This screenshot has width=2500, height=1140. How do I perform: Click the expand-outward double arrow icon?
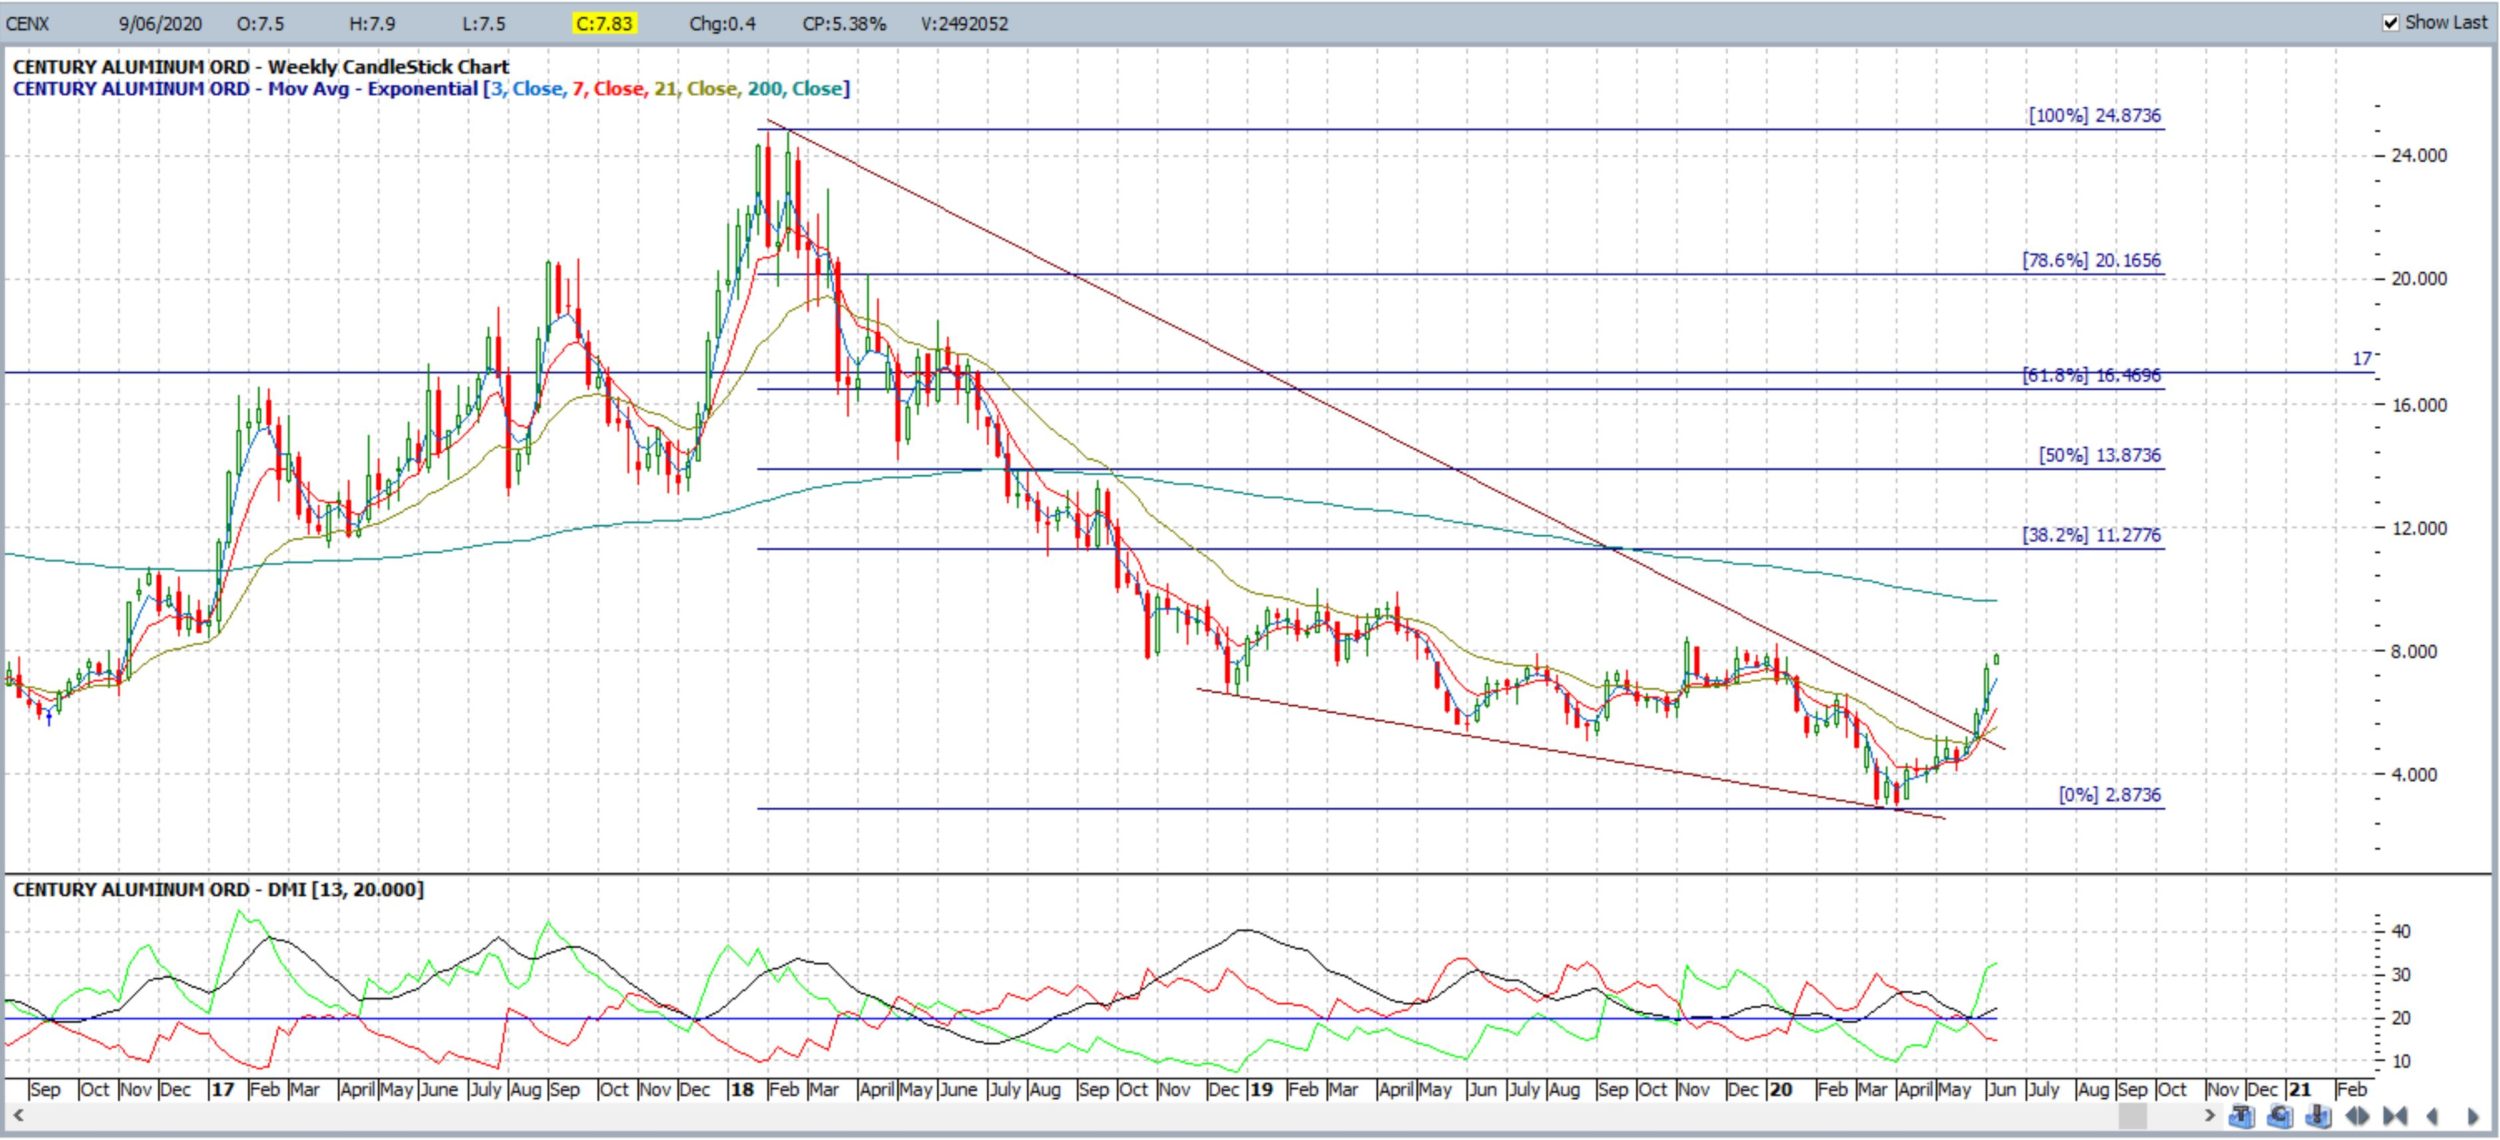(x=2357, y=1116)
